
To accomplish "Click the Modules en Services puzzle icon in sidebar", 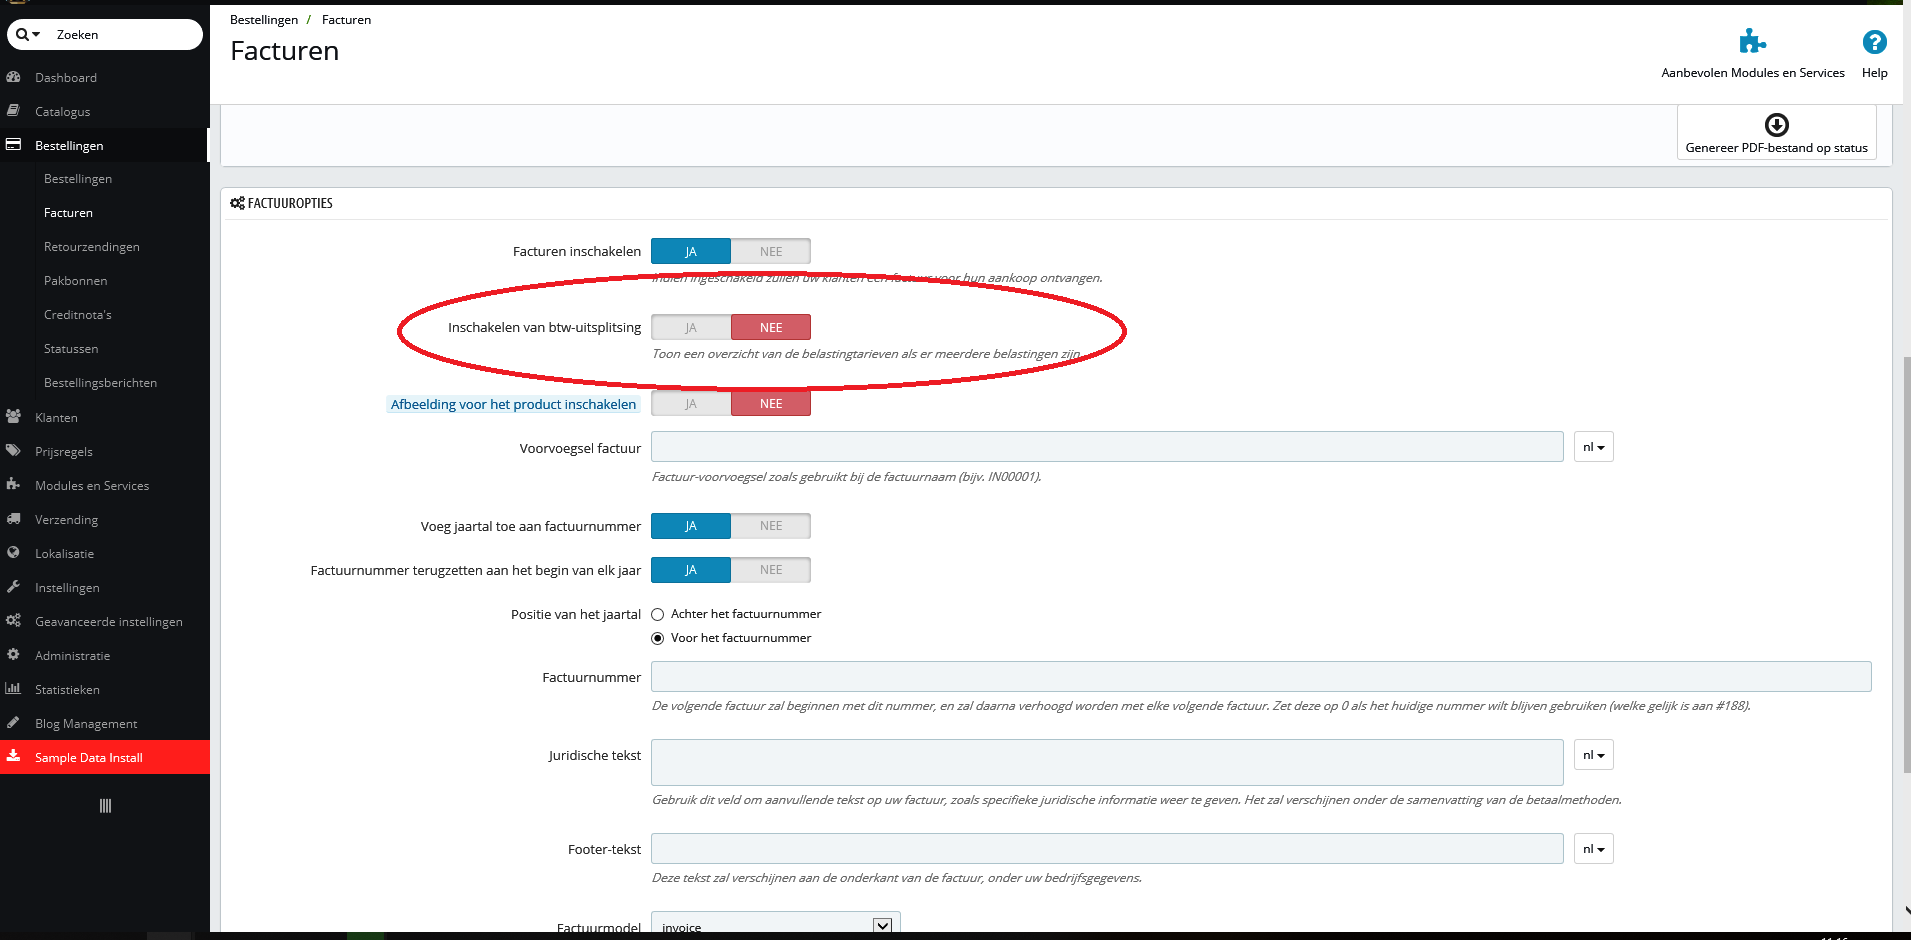I will [x=14, y=485].
